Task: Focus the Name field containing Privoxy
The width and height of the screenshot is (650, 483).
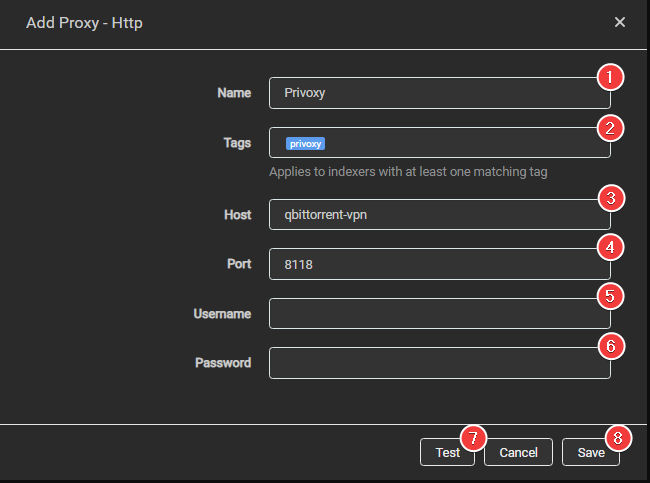Action: coord(430,93)
